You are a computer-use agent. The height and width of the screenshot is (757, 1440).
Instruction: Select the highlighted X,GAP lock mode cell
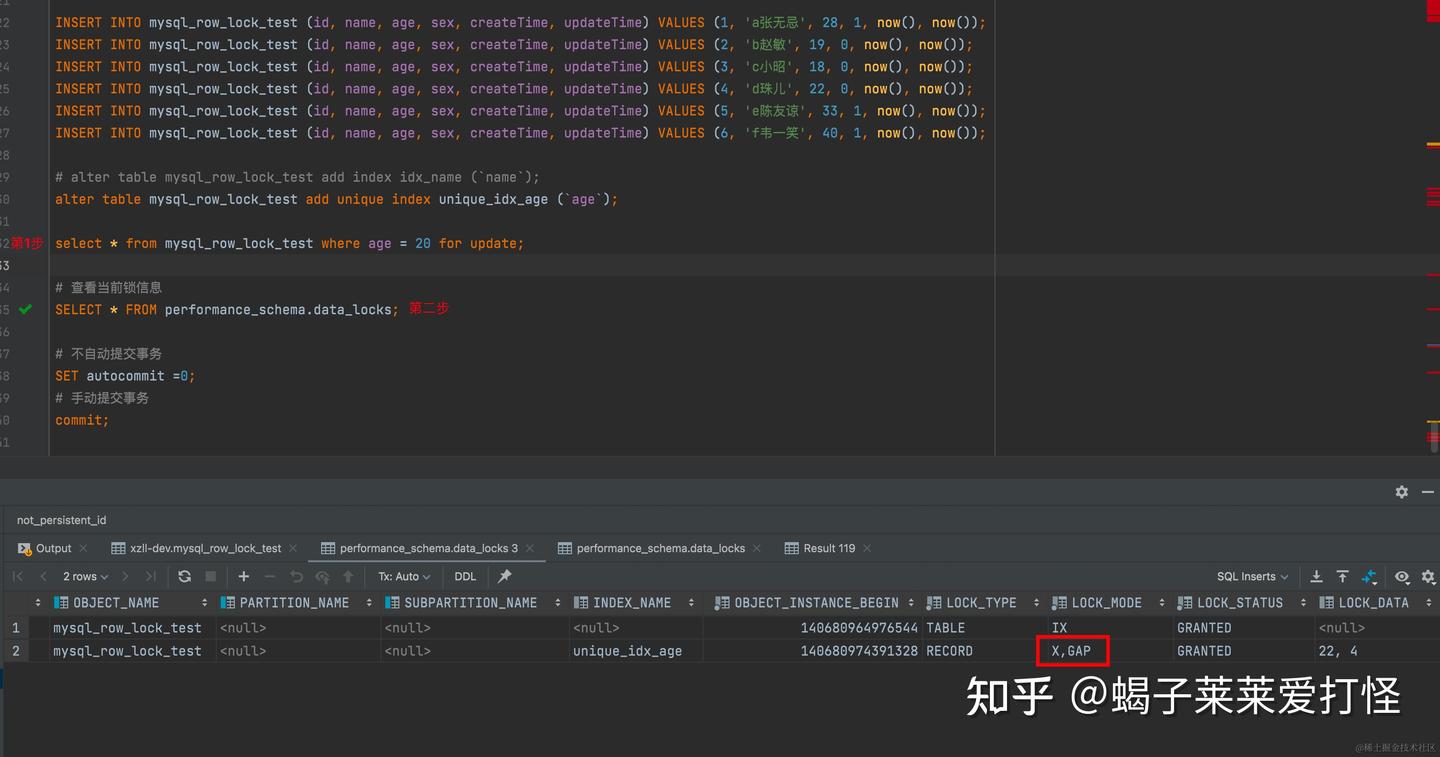(x=1072, y=650)
